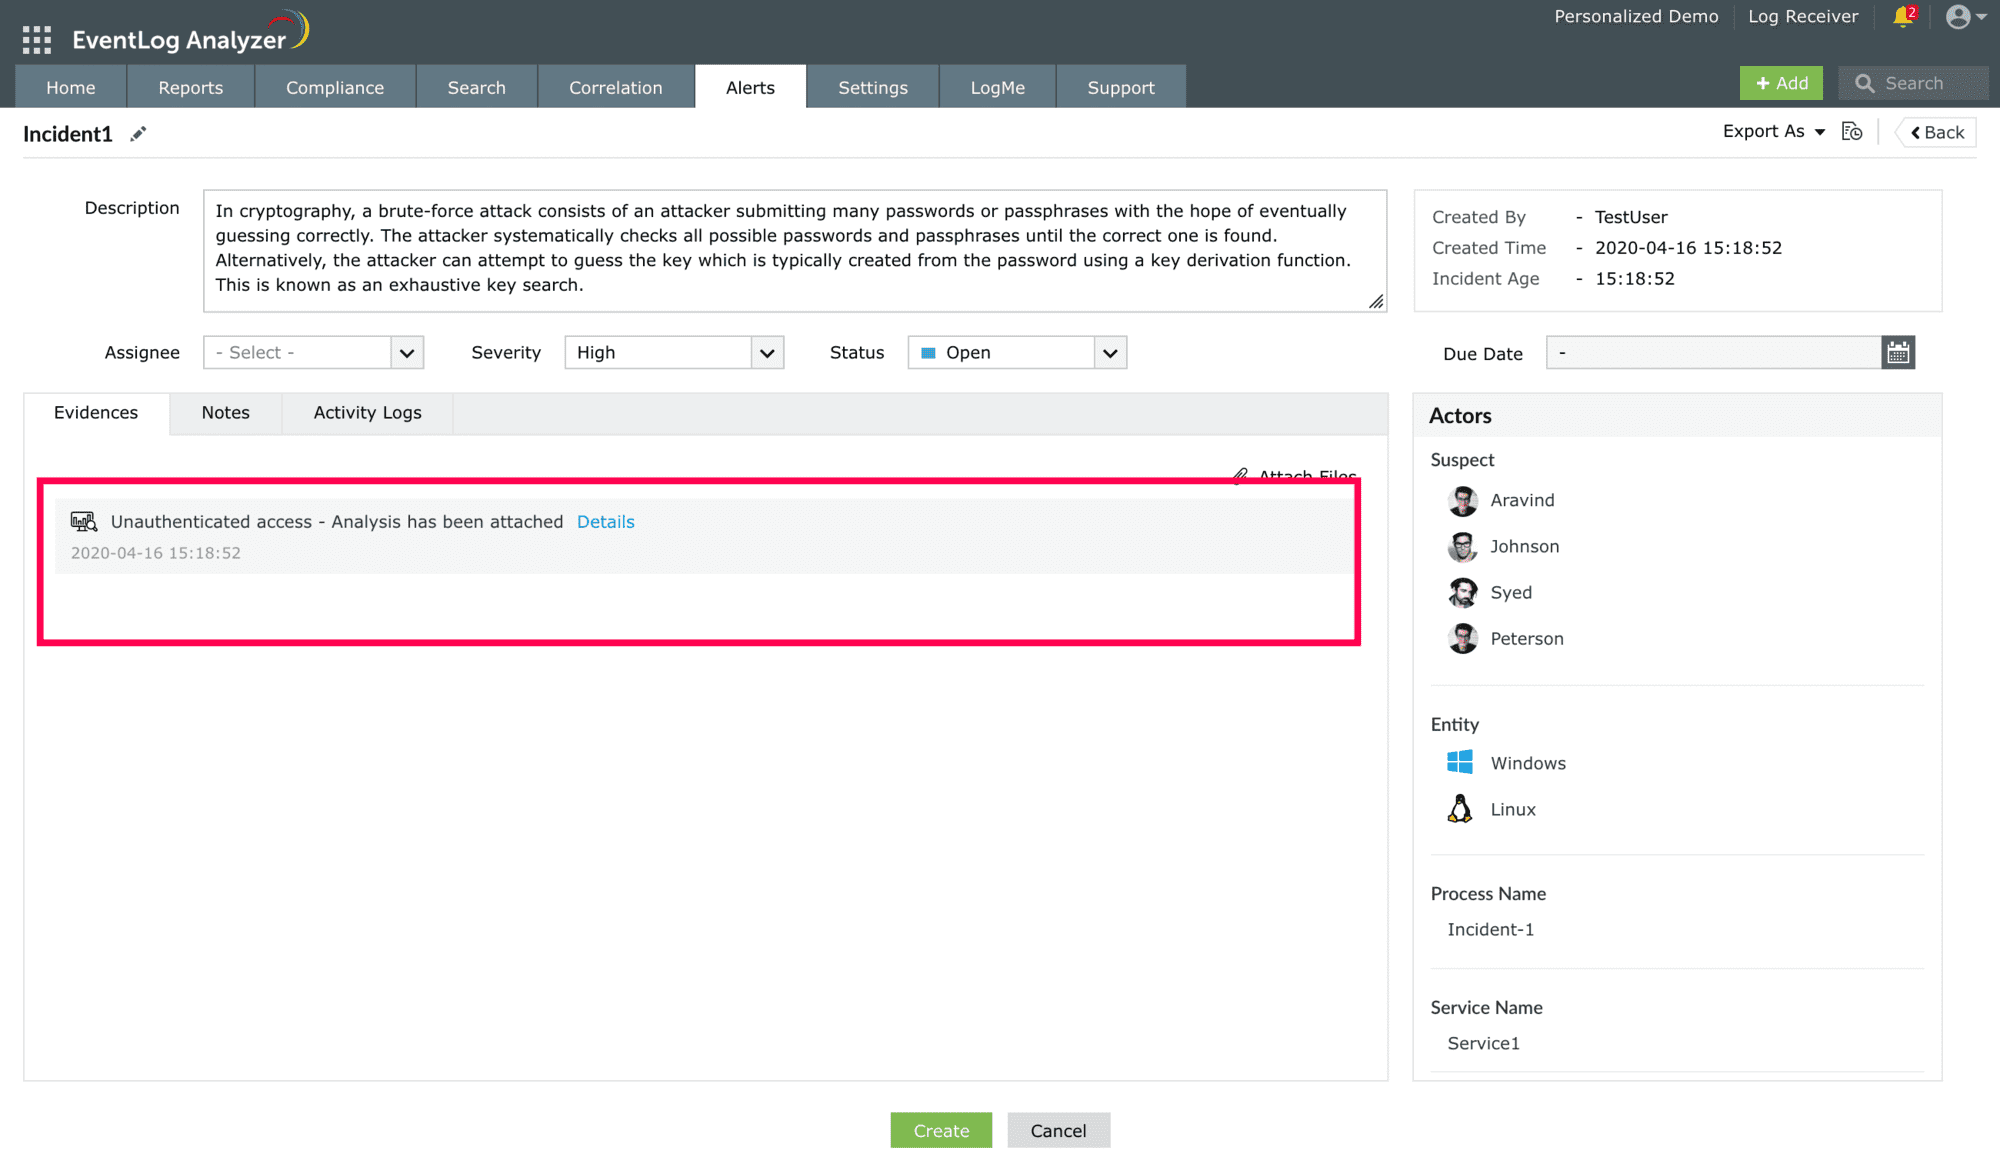Click inside the Description text area
This screenshot has width=2000, height=1154.
click(x=794, y=250)
